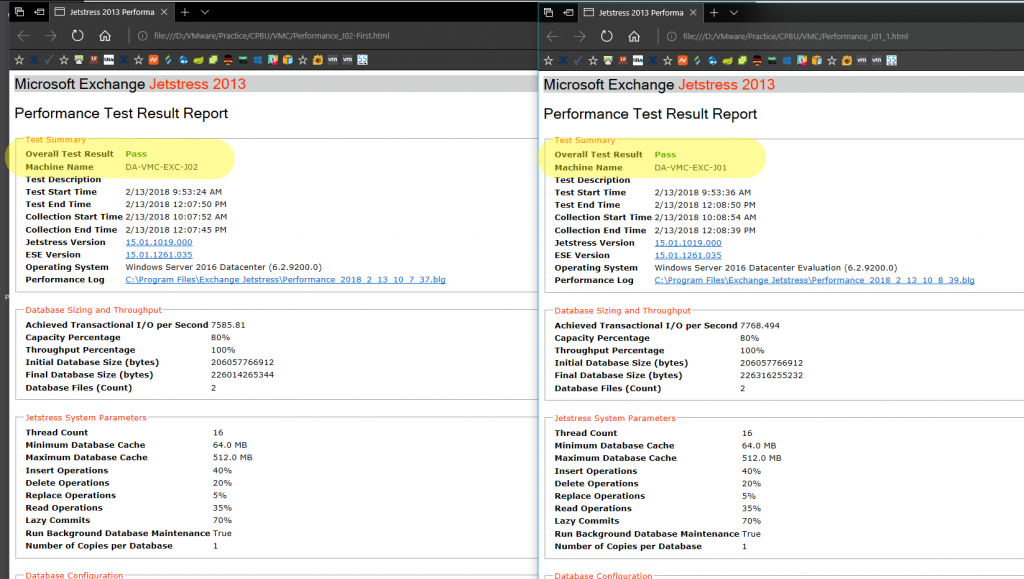Open Jetstress Version 15.01.1019.000 link, left report
Screen dimensions: 1024x579
pos(158,242)
